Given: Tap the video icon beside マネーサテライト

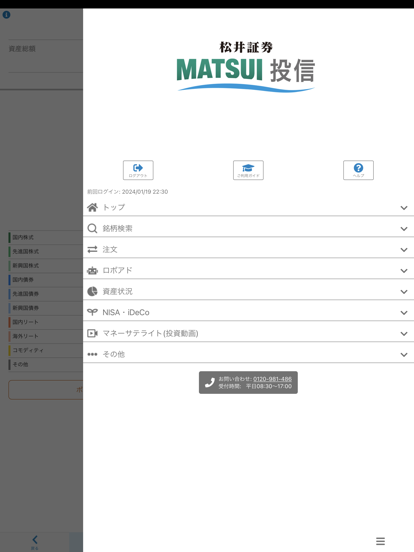Looking at the screenshot, I should (x=92, y=333).
